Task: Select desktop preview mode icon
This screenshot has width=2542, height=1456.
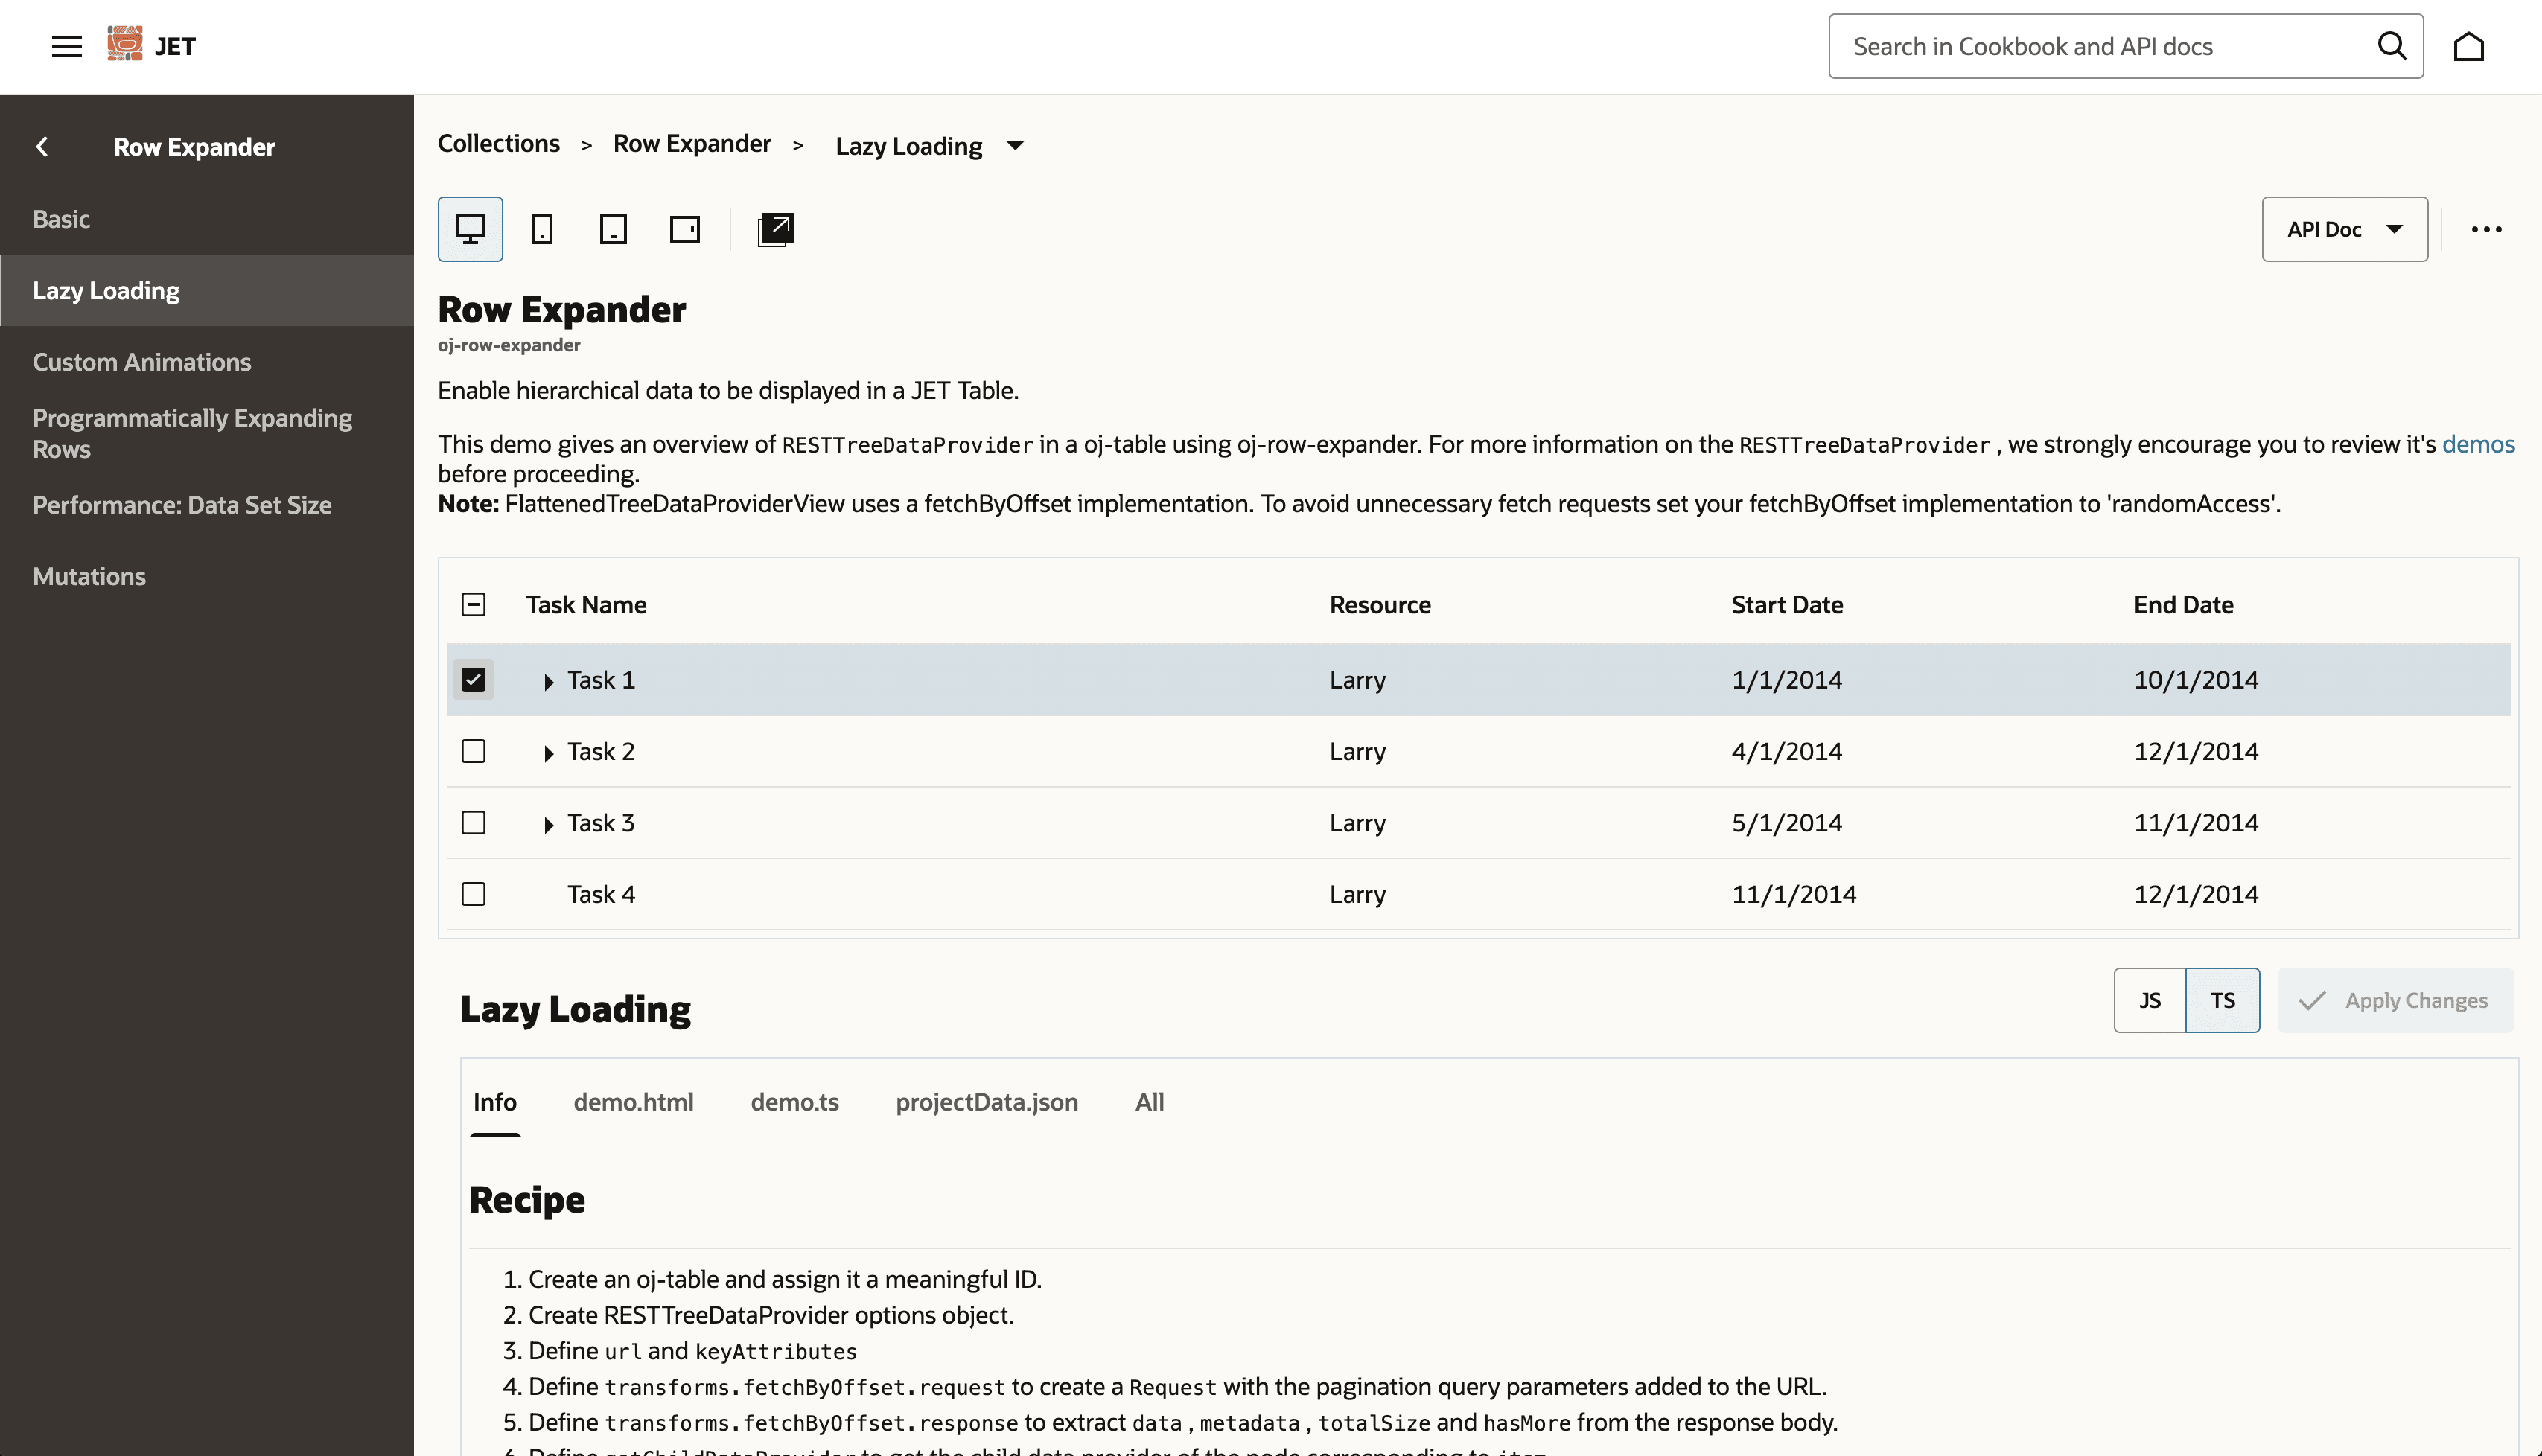Action: [x=470, y=229]
